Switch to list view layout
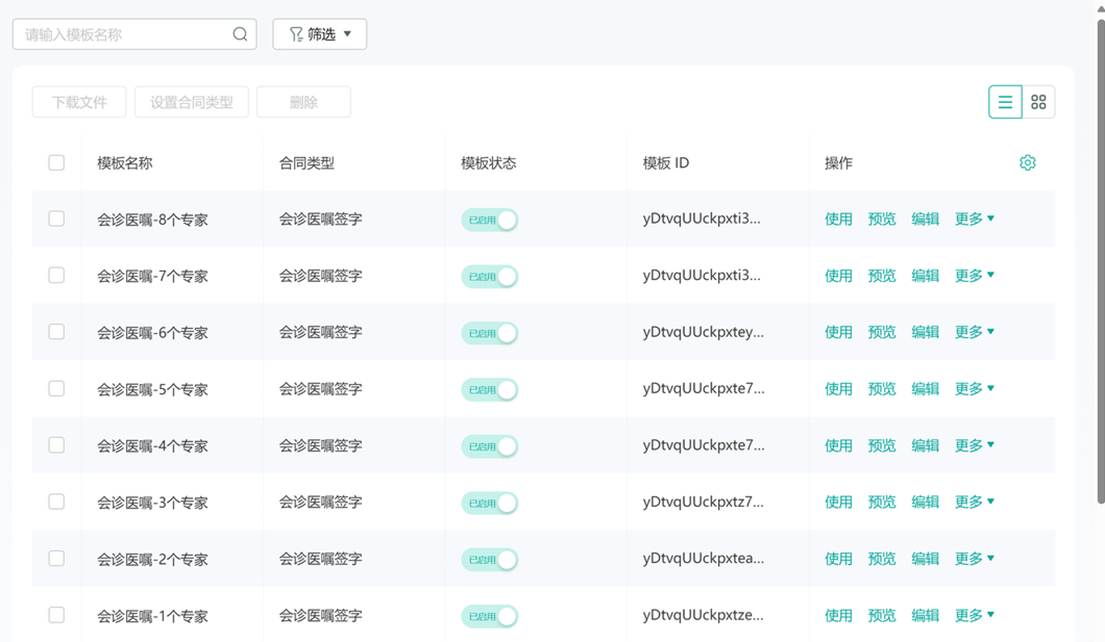Image resolution: width=1105 pixels, height=642 pixels. [x=1005, y=102]
